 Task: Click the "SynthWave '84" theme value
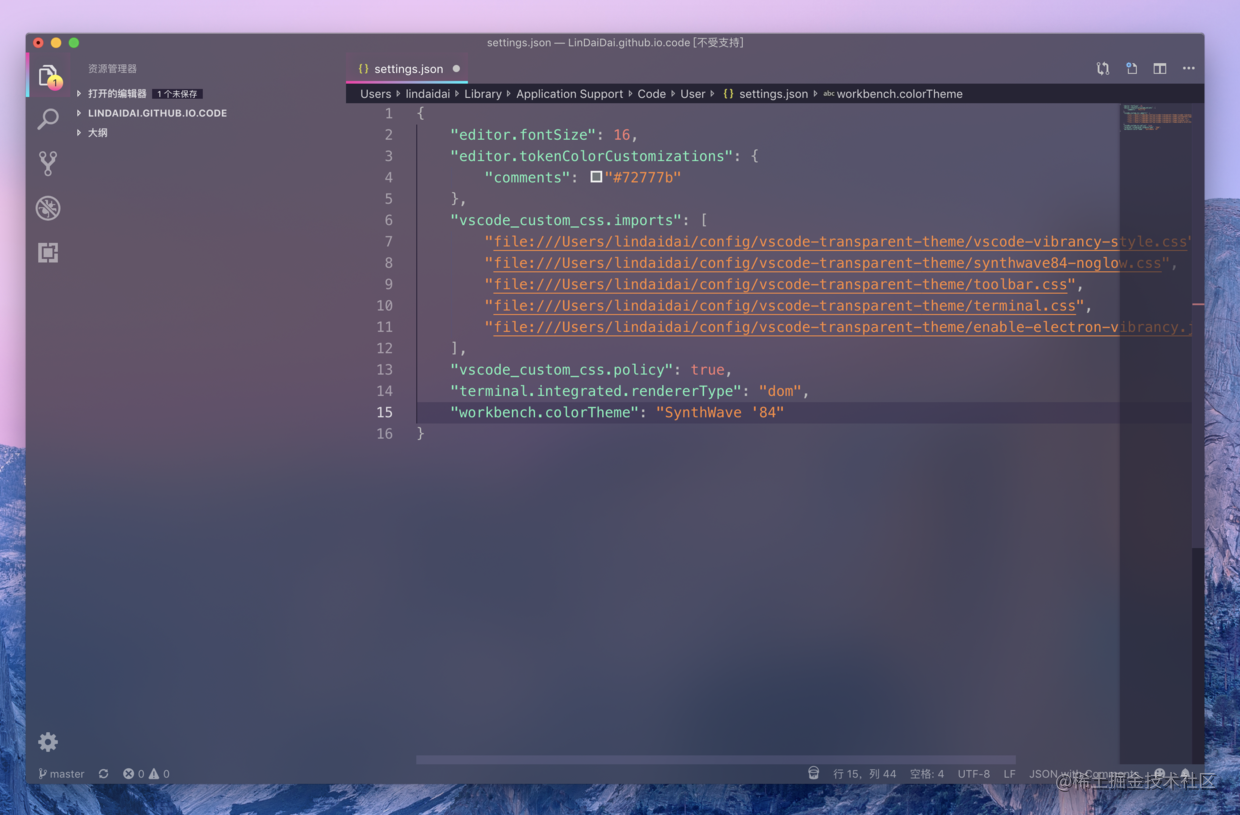click(720, 413)
